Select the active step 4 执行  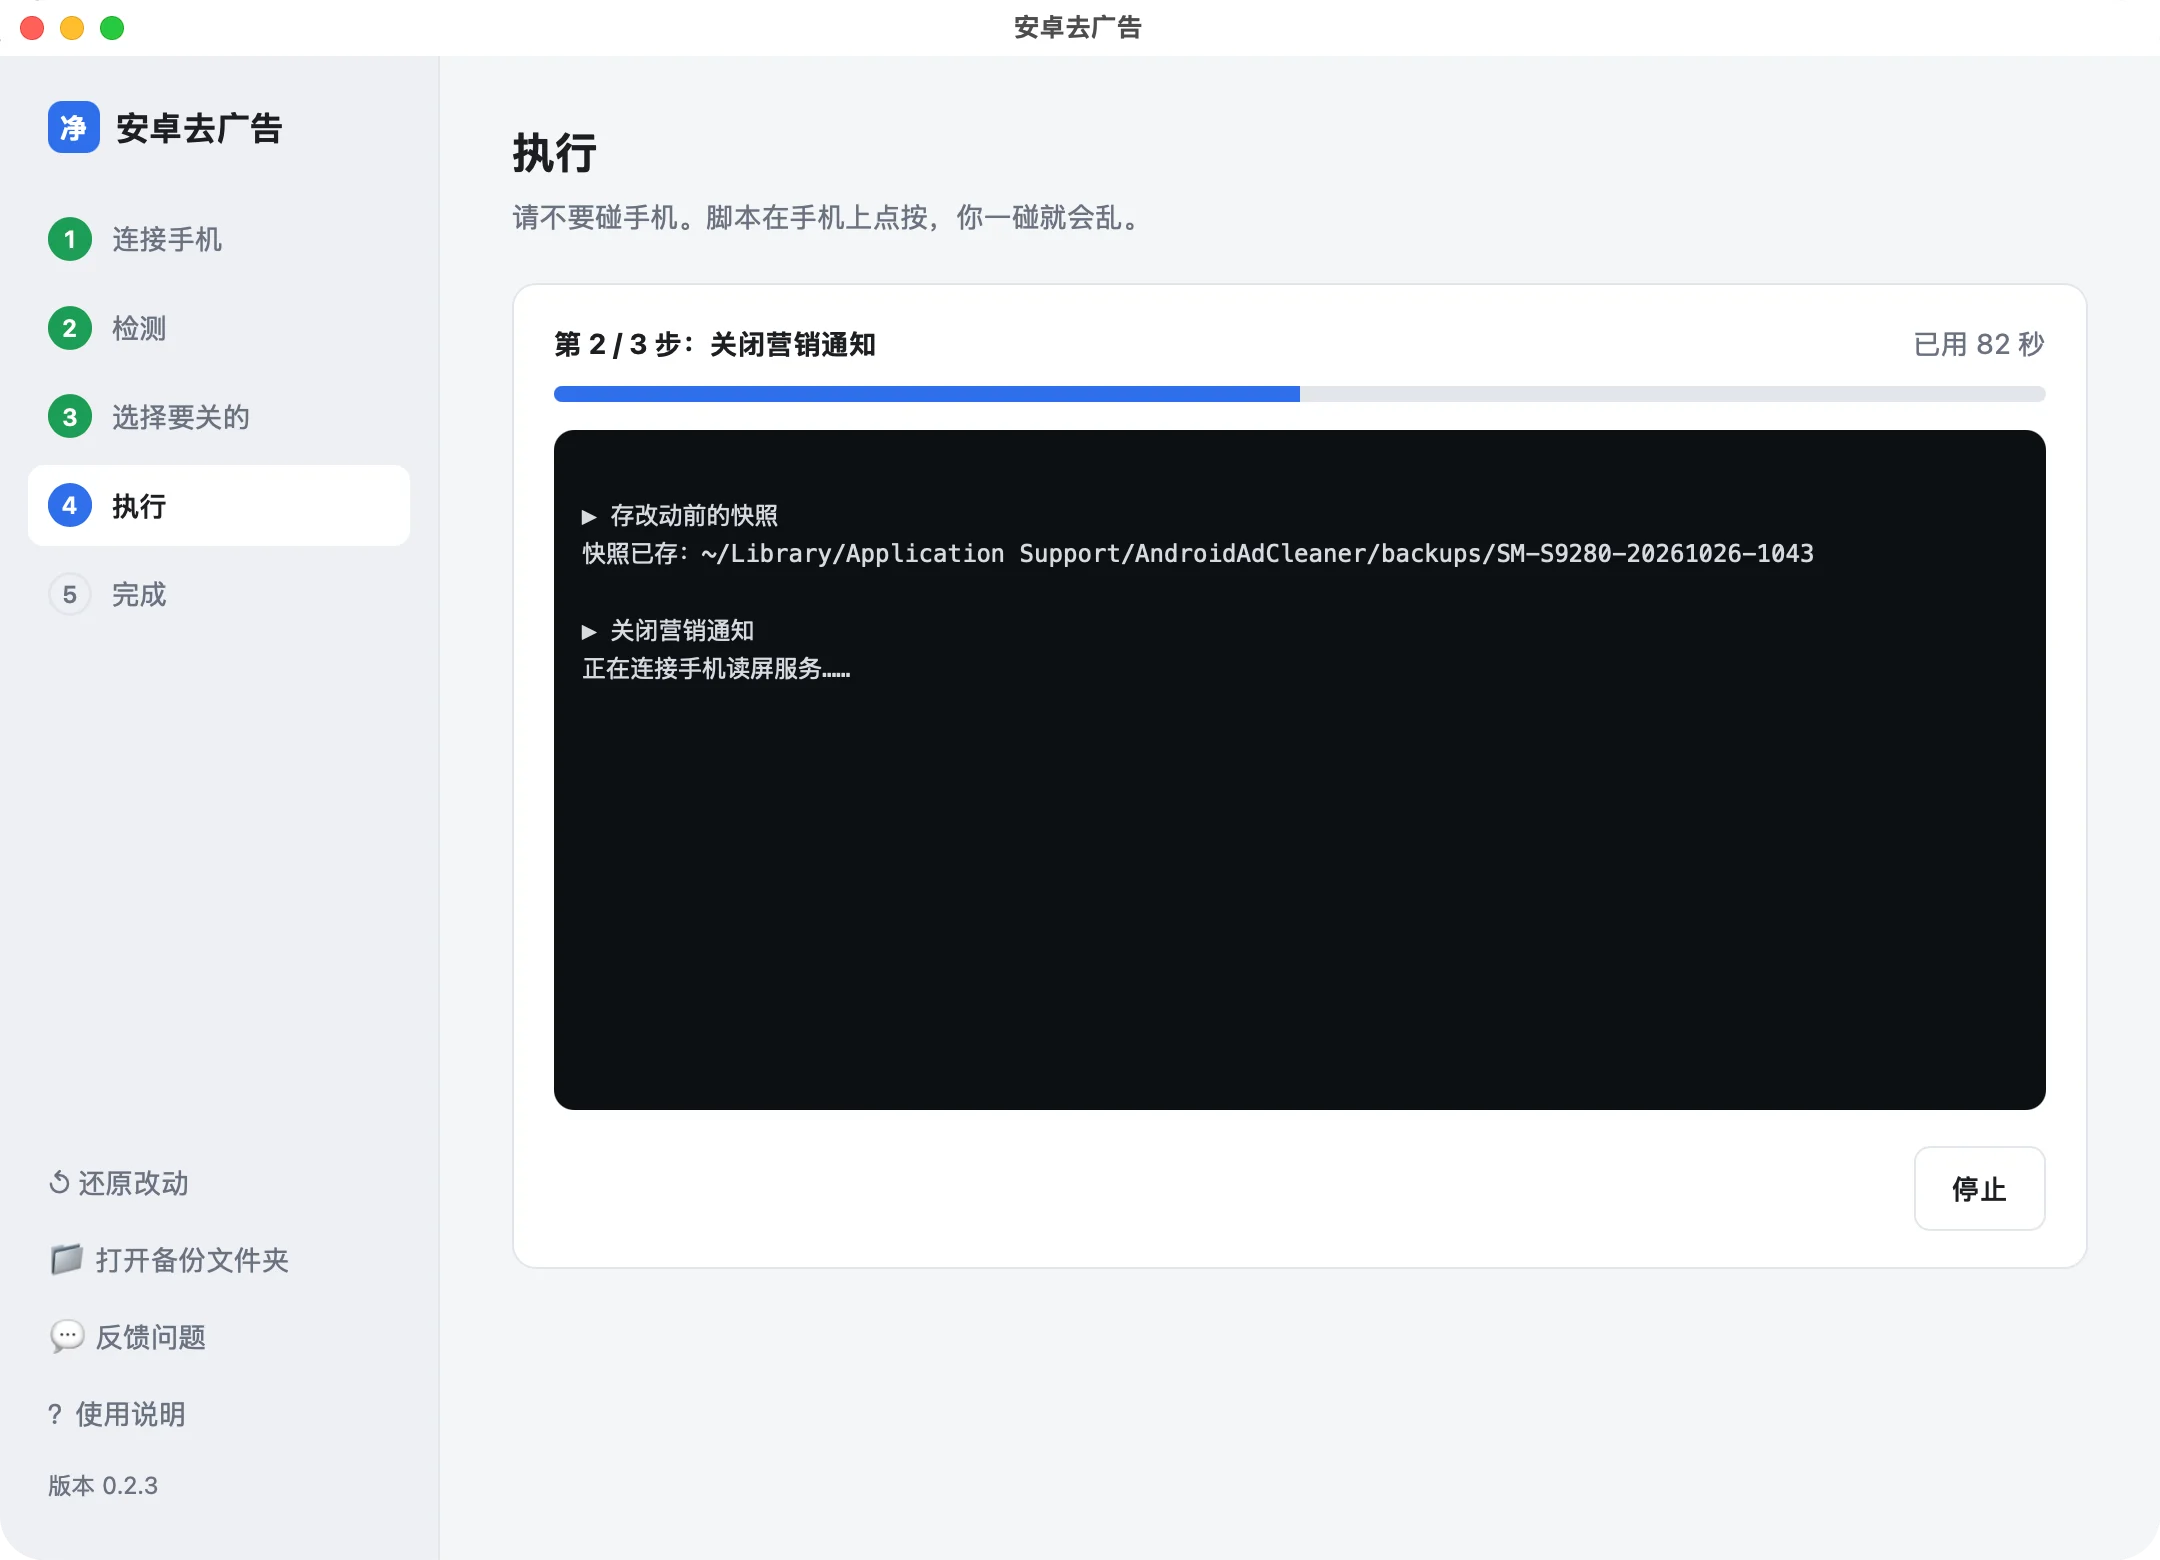point(219,506)
